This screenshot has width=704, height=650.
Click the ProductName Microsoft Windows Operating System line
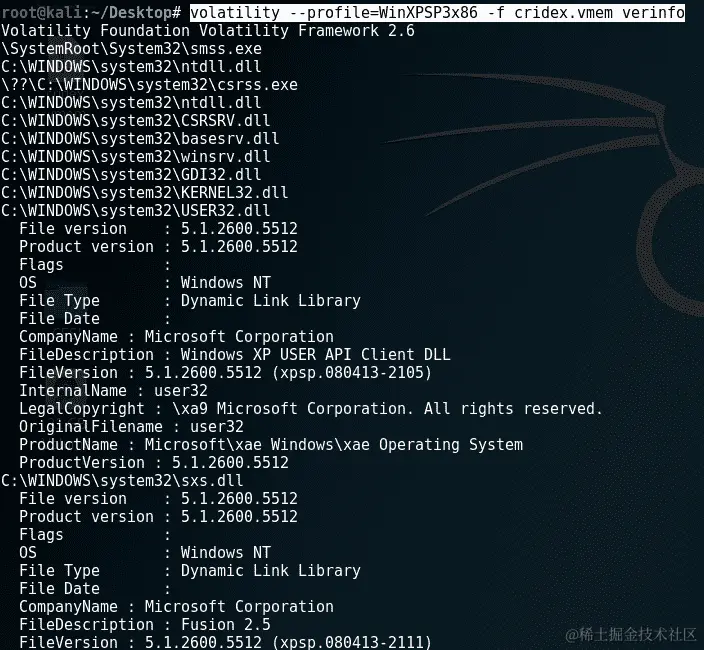(271, 444)
